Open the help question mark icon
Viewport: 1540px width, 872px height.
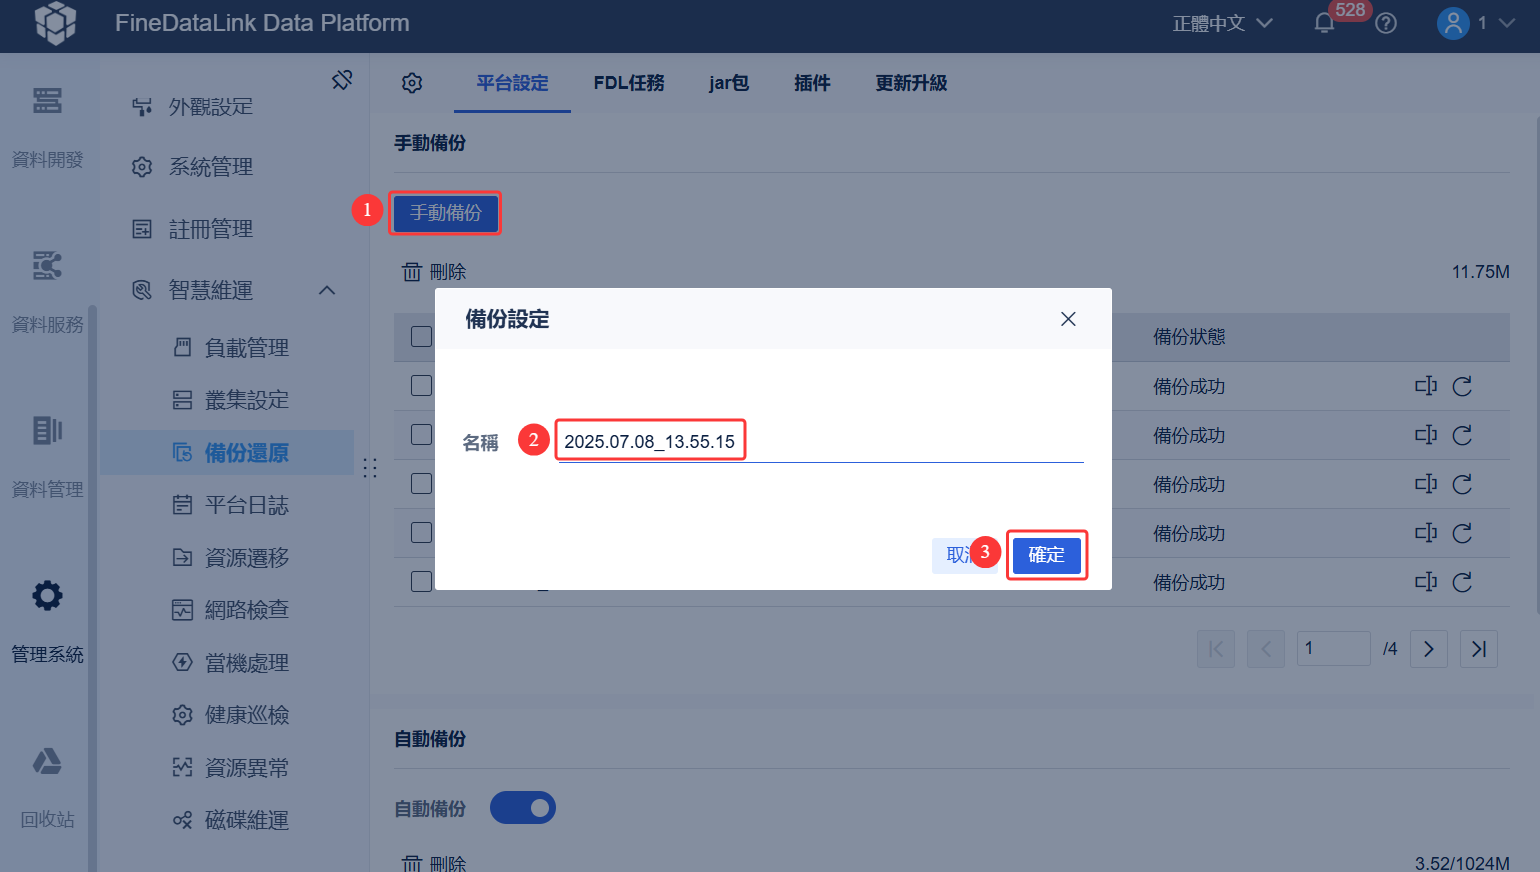(x=1386, y=23)
